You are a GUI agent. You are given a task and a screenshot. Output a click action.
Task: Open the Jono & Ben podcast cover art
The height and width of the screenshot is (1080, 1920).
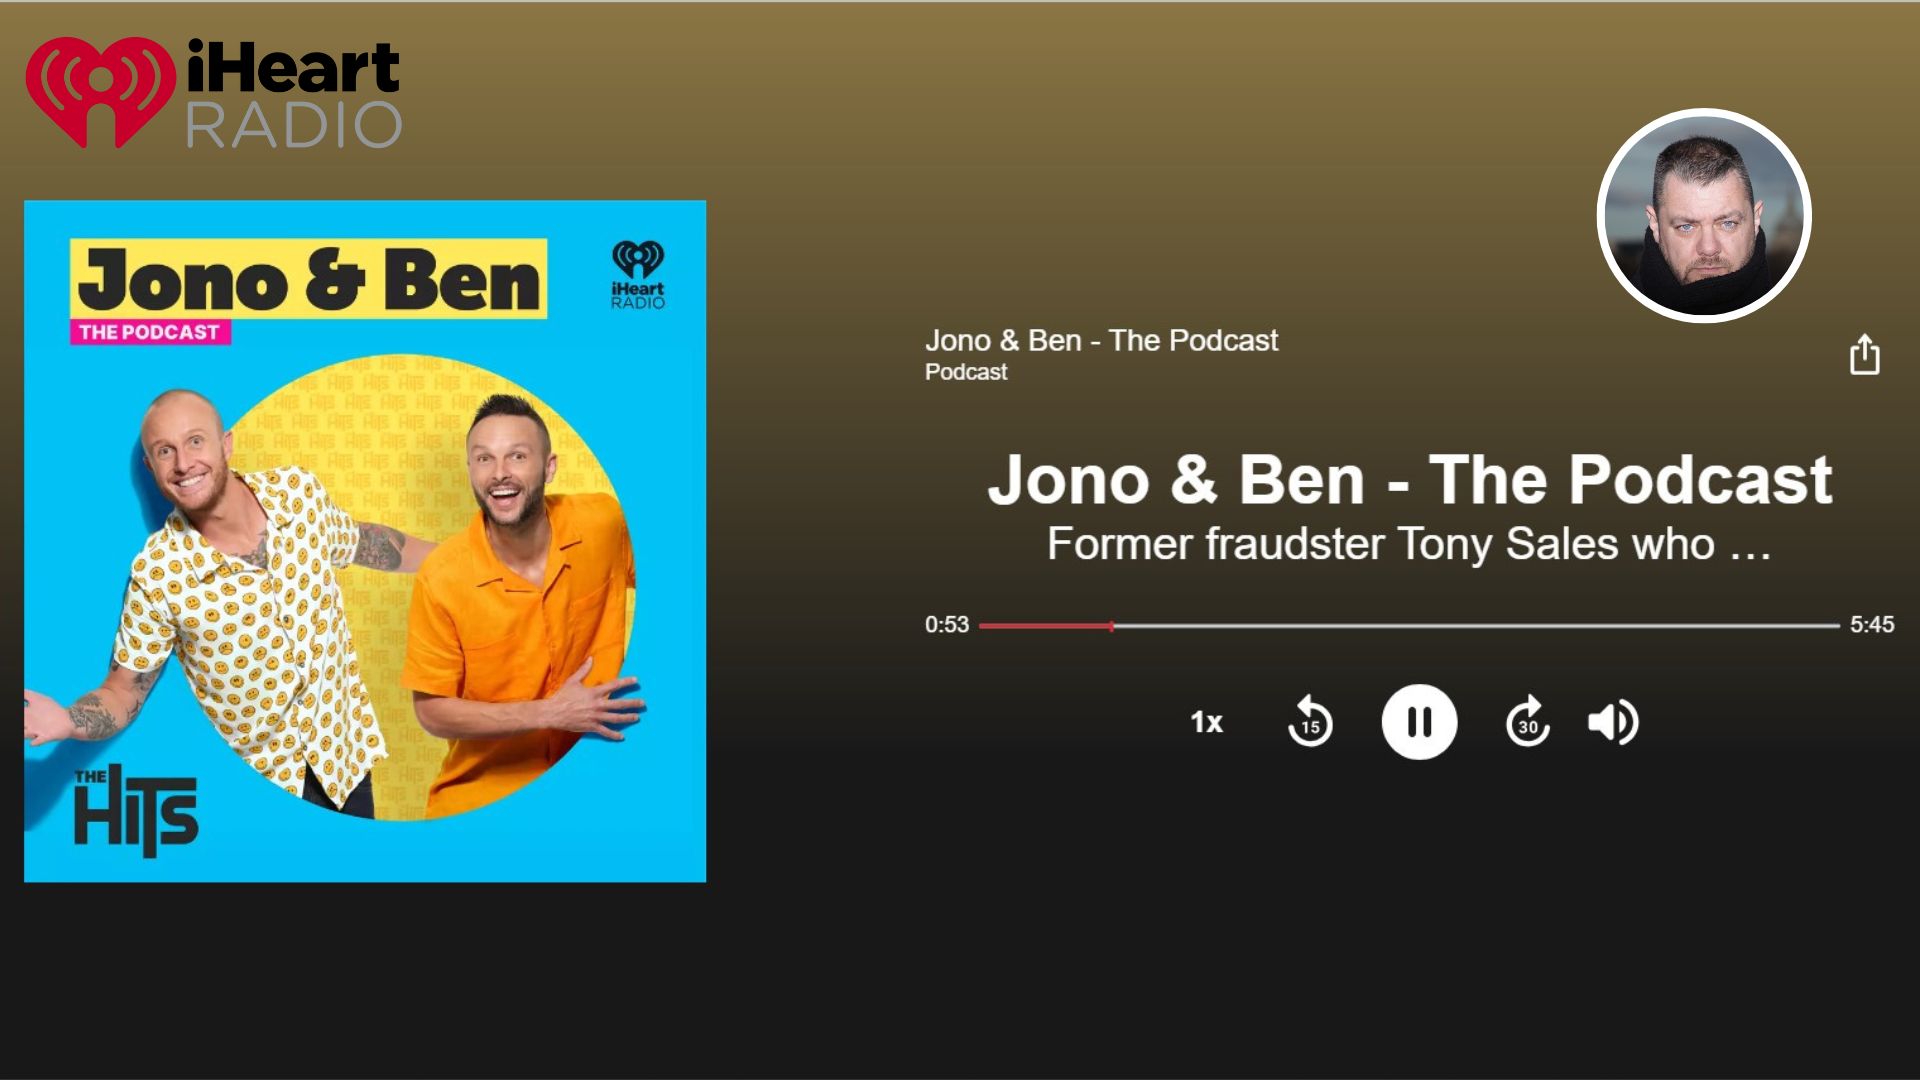pos(365,541)
